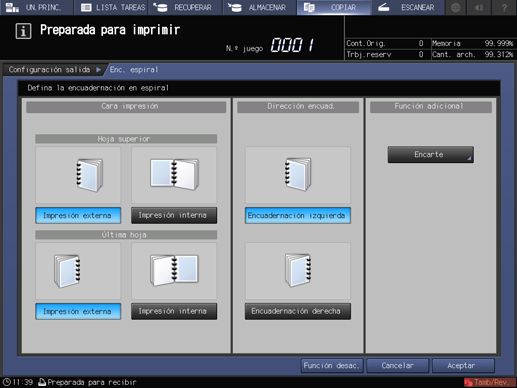Click Hoja superior section label
The height and width of the screenshot is (388, 517).
click(126, 139)
